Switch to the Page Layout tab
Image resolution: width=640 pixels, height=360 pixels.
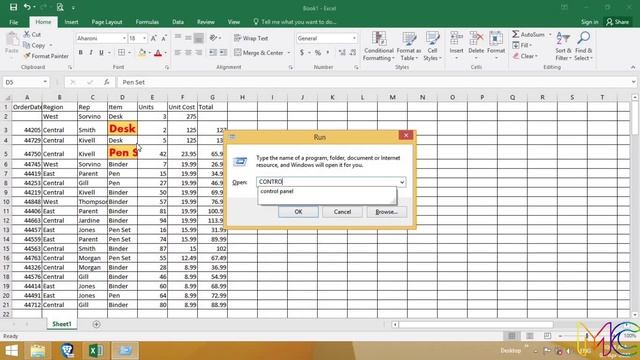(107, 22)
